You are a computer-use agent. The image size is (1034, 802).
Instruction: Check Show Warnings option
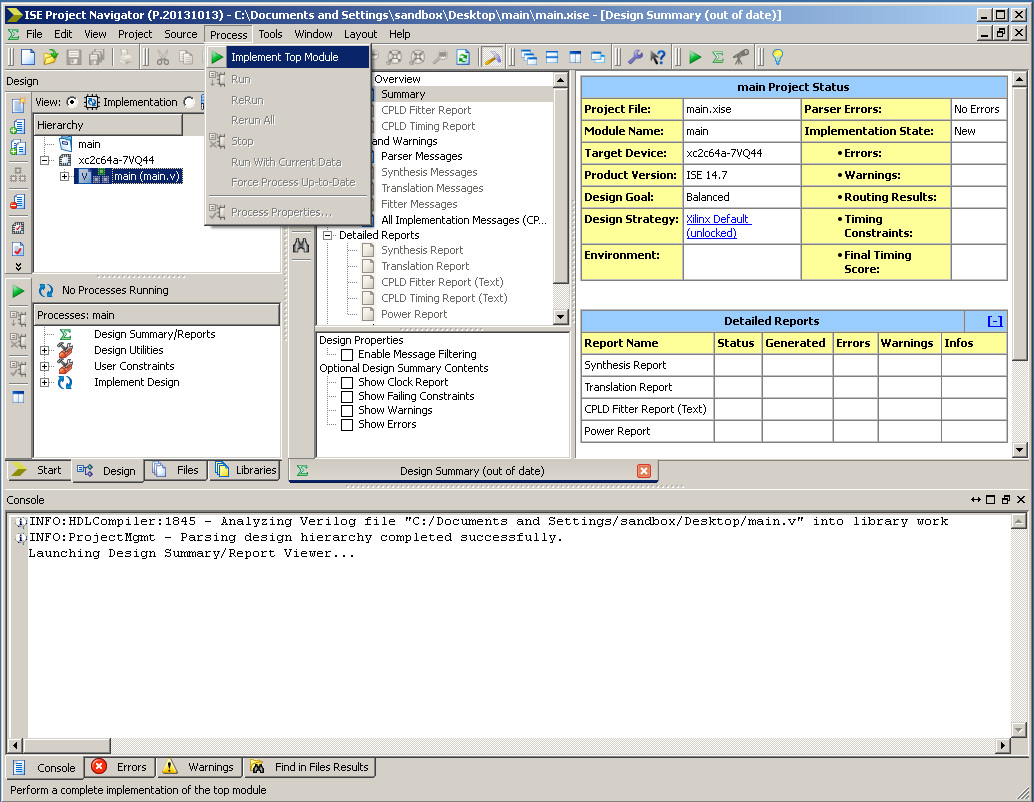click(347, 410)
